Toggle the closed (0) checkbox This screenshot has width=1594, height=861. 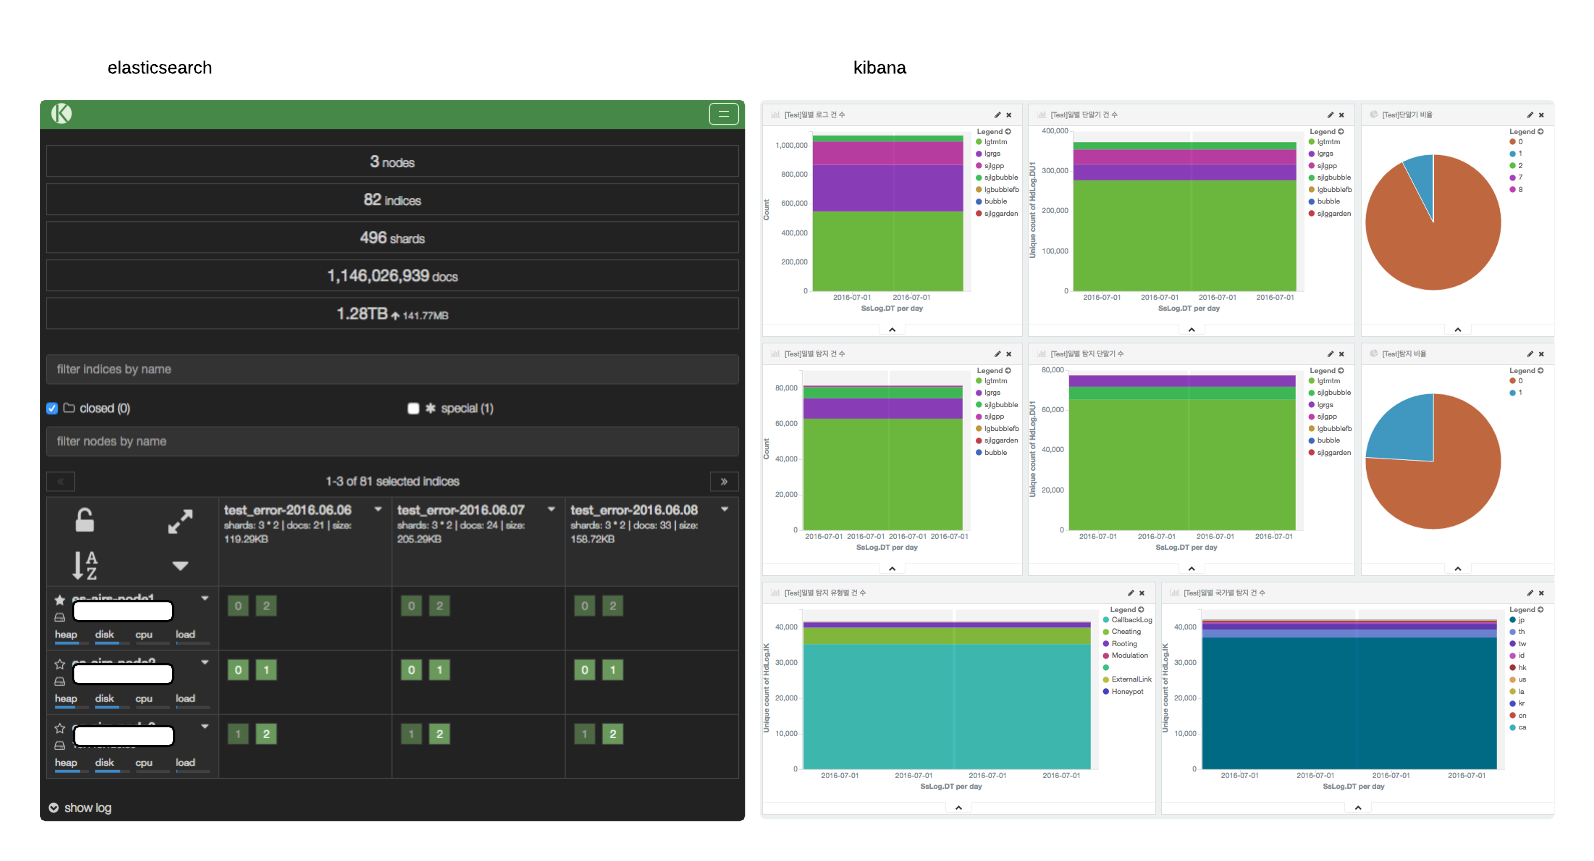(x=52, y=408)
